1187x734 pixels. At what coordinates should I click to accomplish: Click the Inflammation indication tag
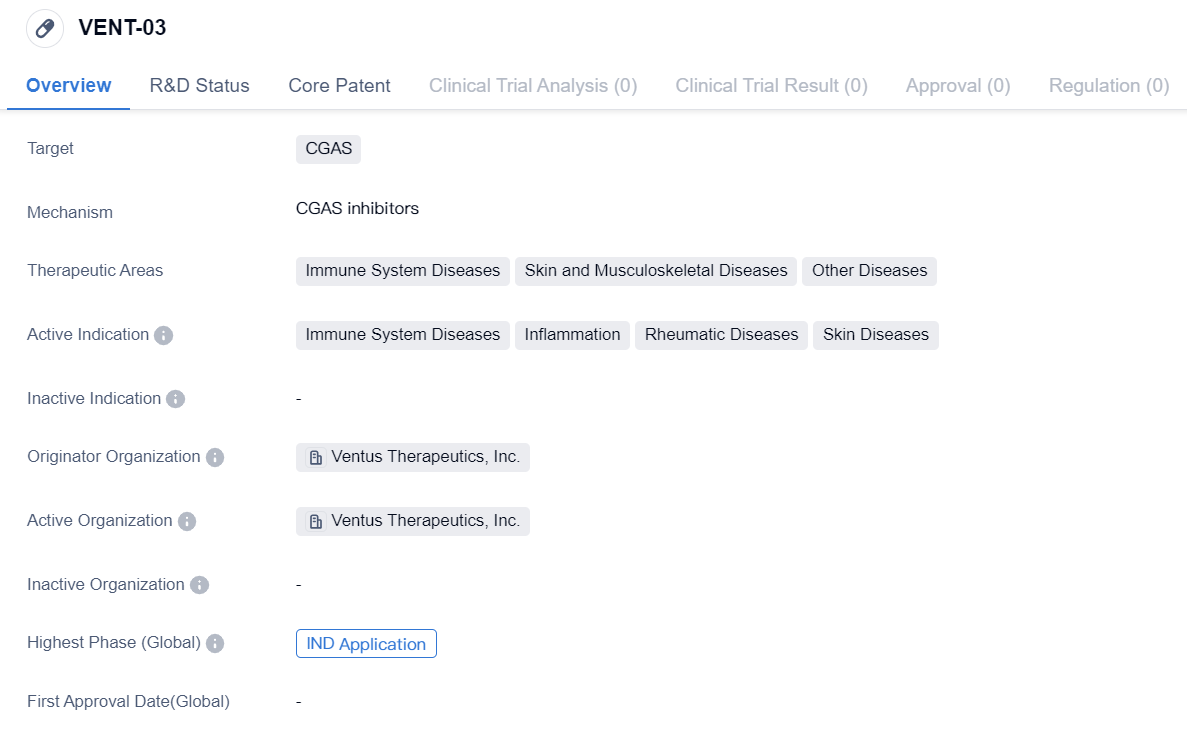click(x=572, y=335)
